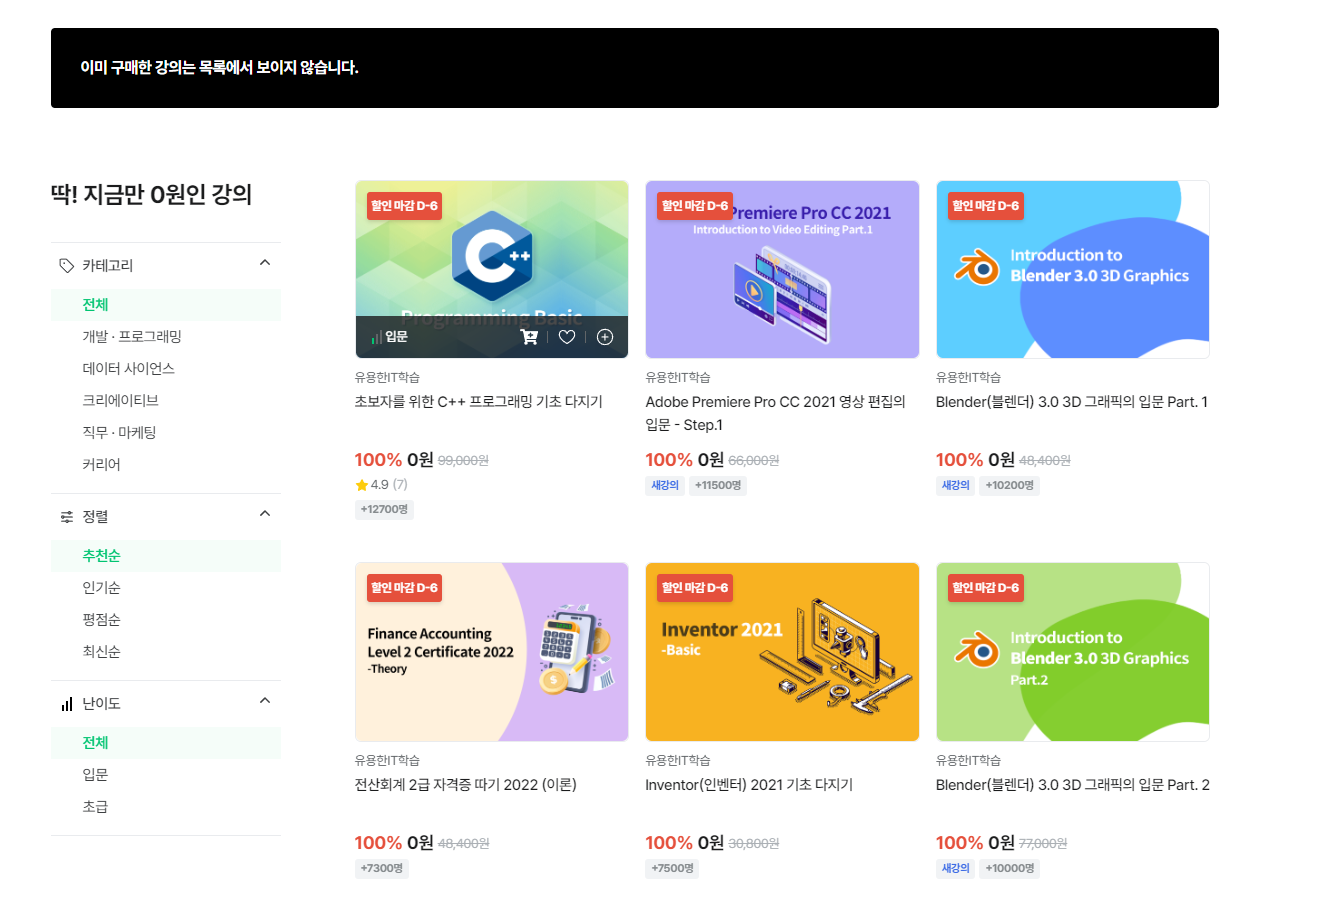Open Inventor 2021 Basic thumbnail

(782, 652)
